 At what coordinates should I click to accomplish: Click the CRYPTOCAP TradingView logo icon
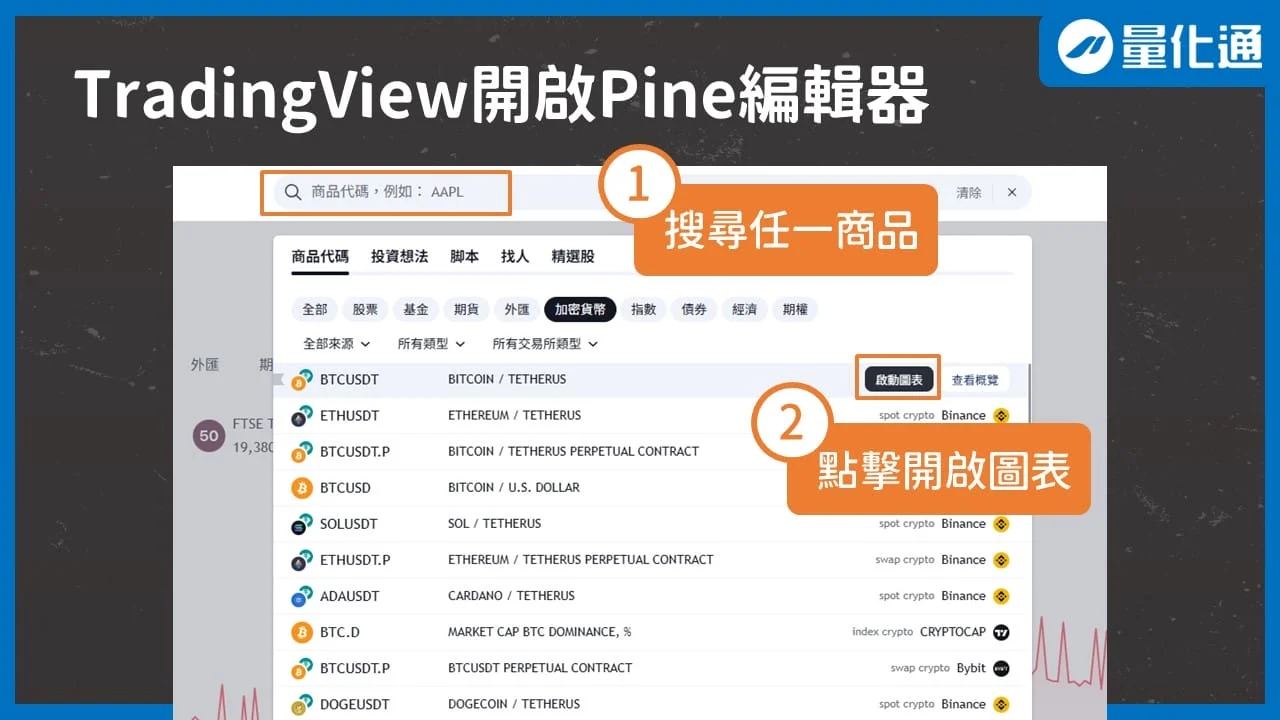[1001, 632]
